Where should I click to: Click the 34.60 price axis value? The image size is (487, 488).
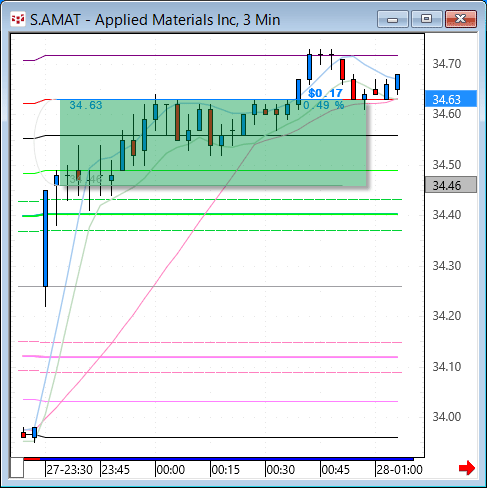[x=447, y=114]
